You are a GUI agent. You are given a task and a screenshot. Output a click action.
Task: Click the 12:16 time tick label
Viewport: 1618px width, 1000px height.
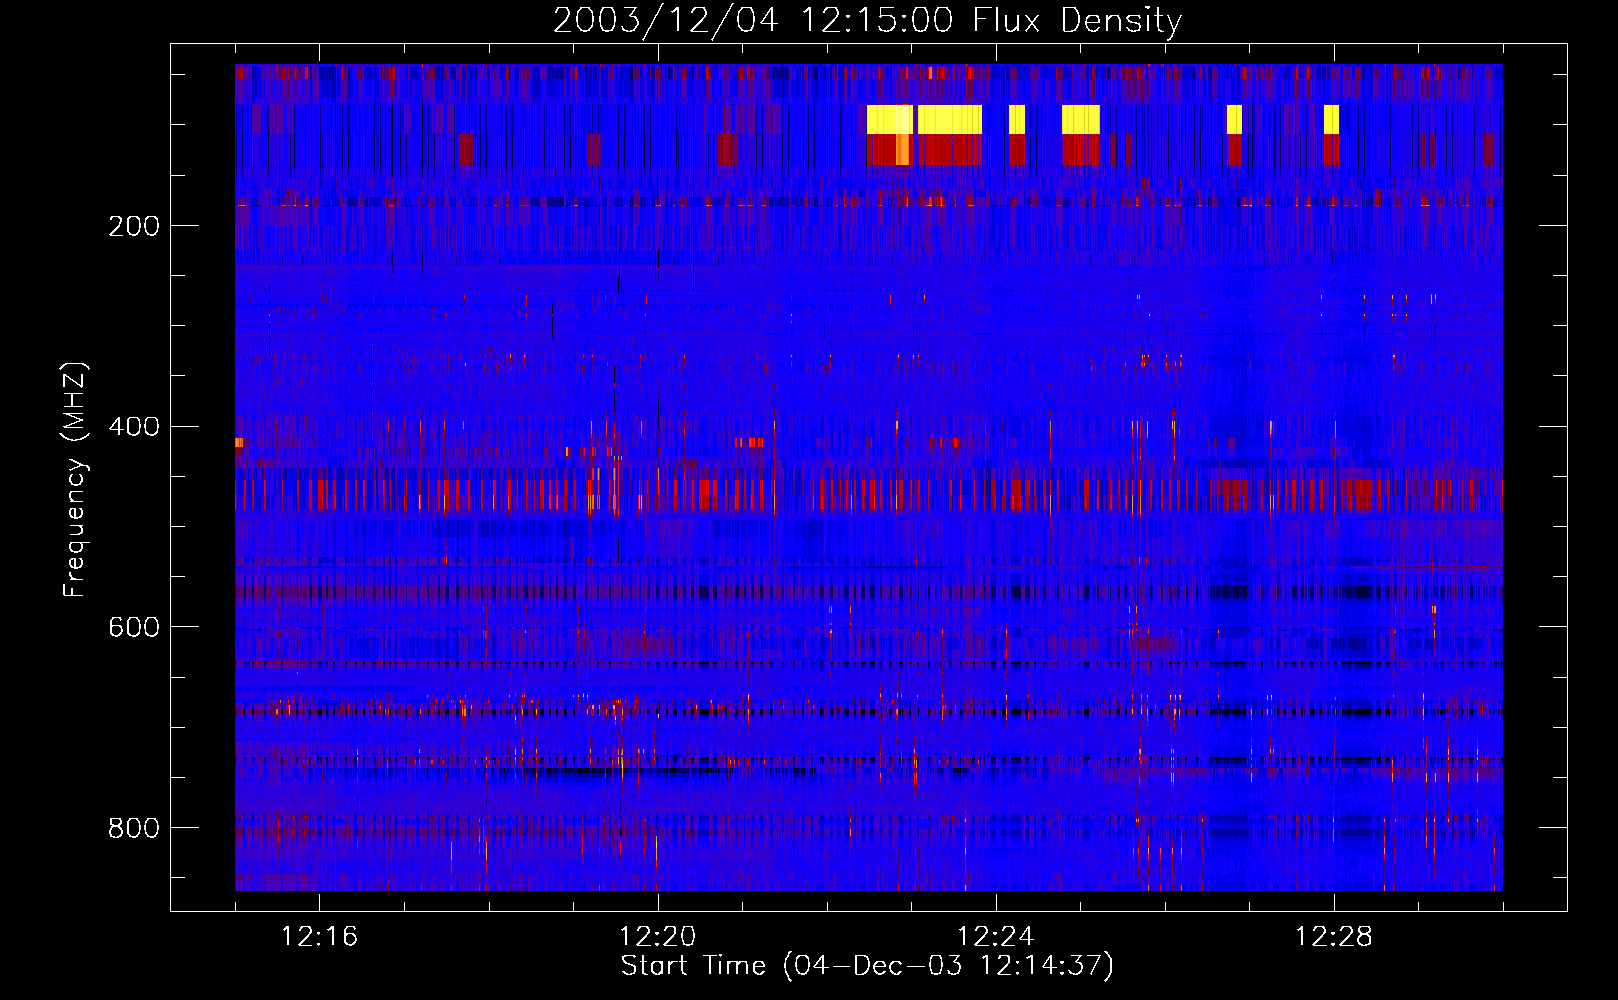(319, 936)
